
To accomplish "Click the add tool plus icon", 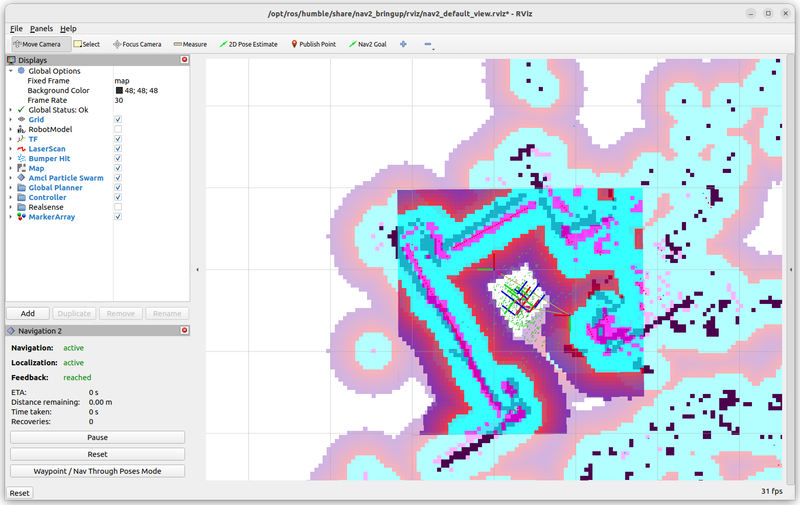I will 404,44.
